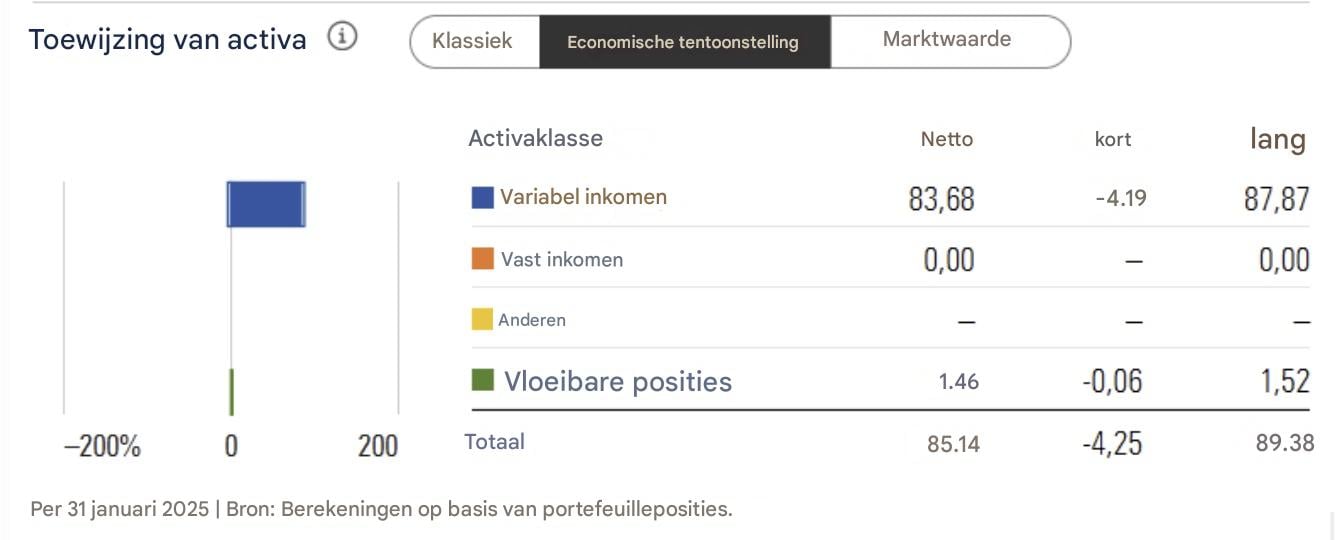The image size is (1336, 540).
Task: Click the yellow Anderen color swatch
Action: 482,320
